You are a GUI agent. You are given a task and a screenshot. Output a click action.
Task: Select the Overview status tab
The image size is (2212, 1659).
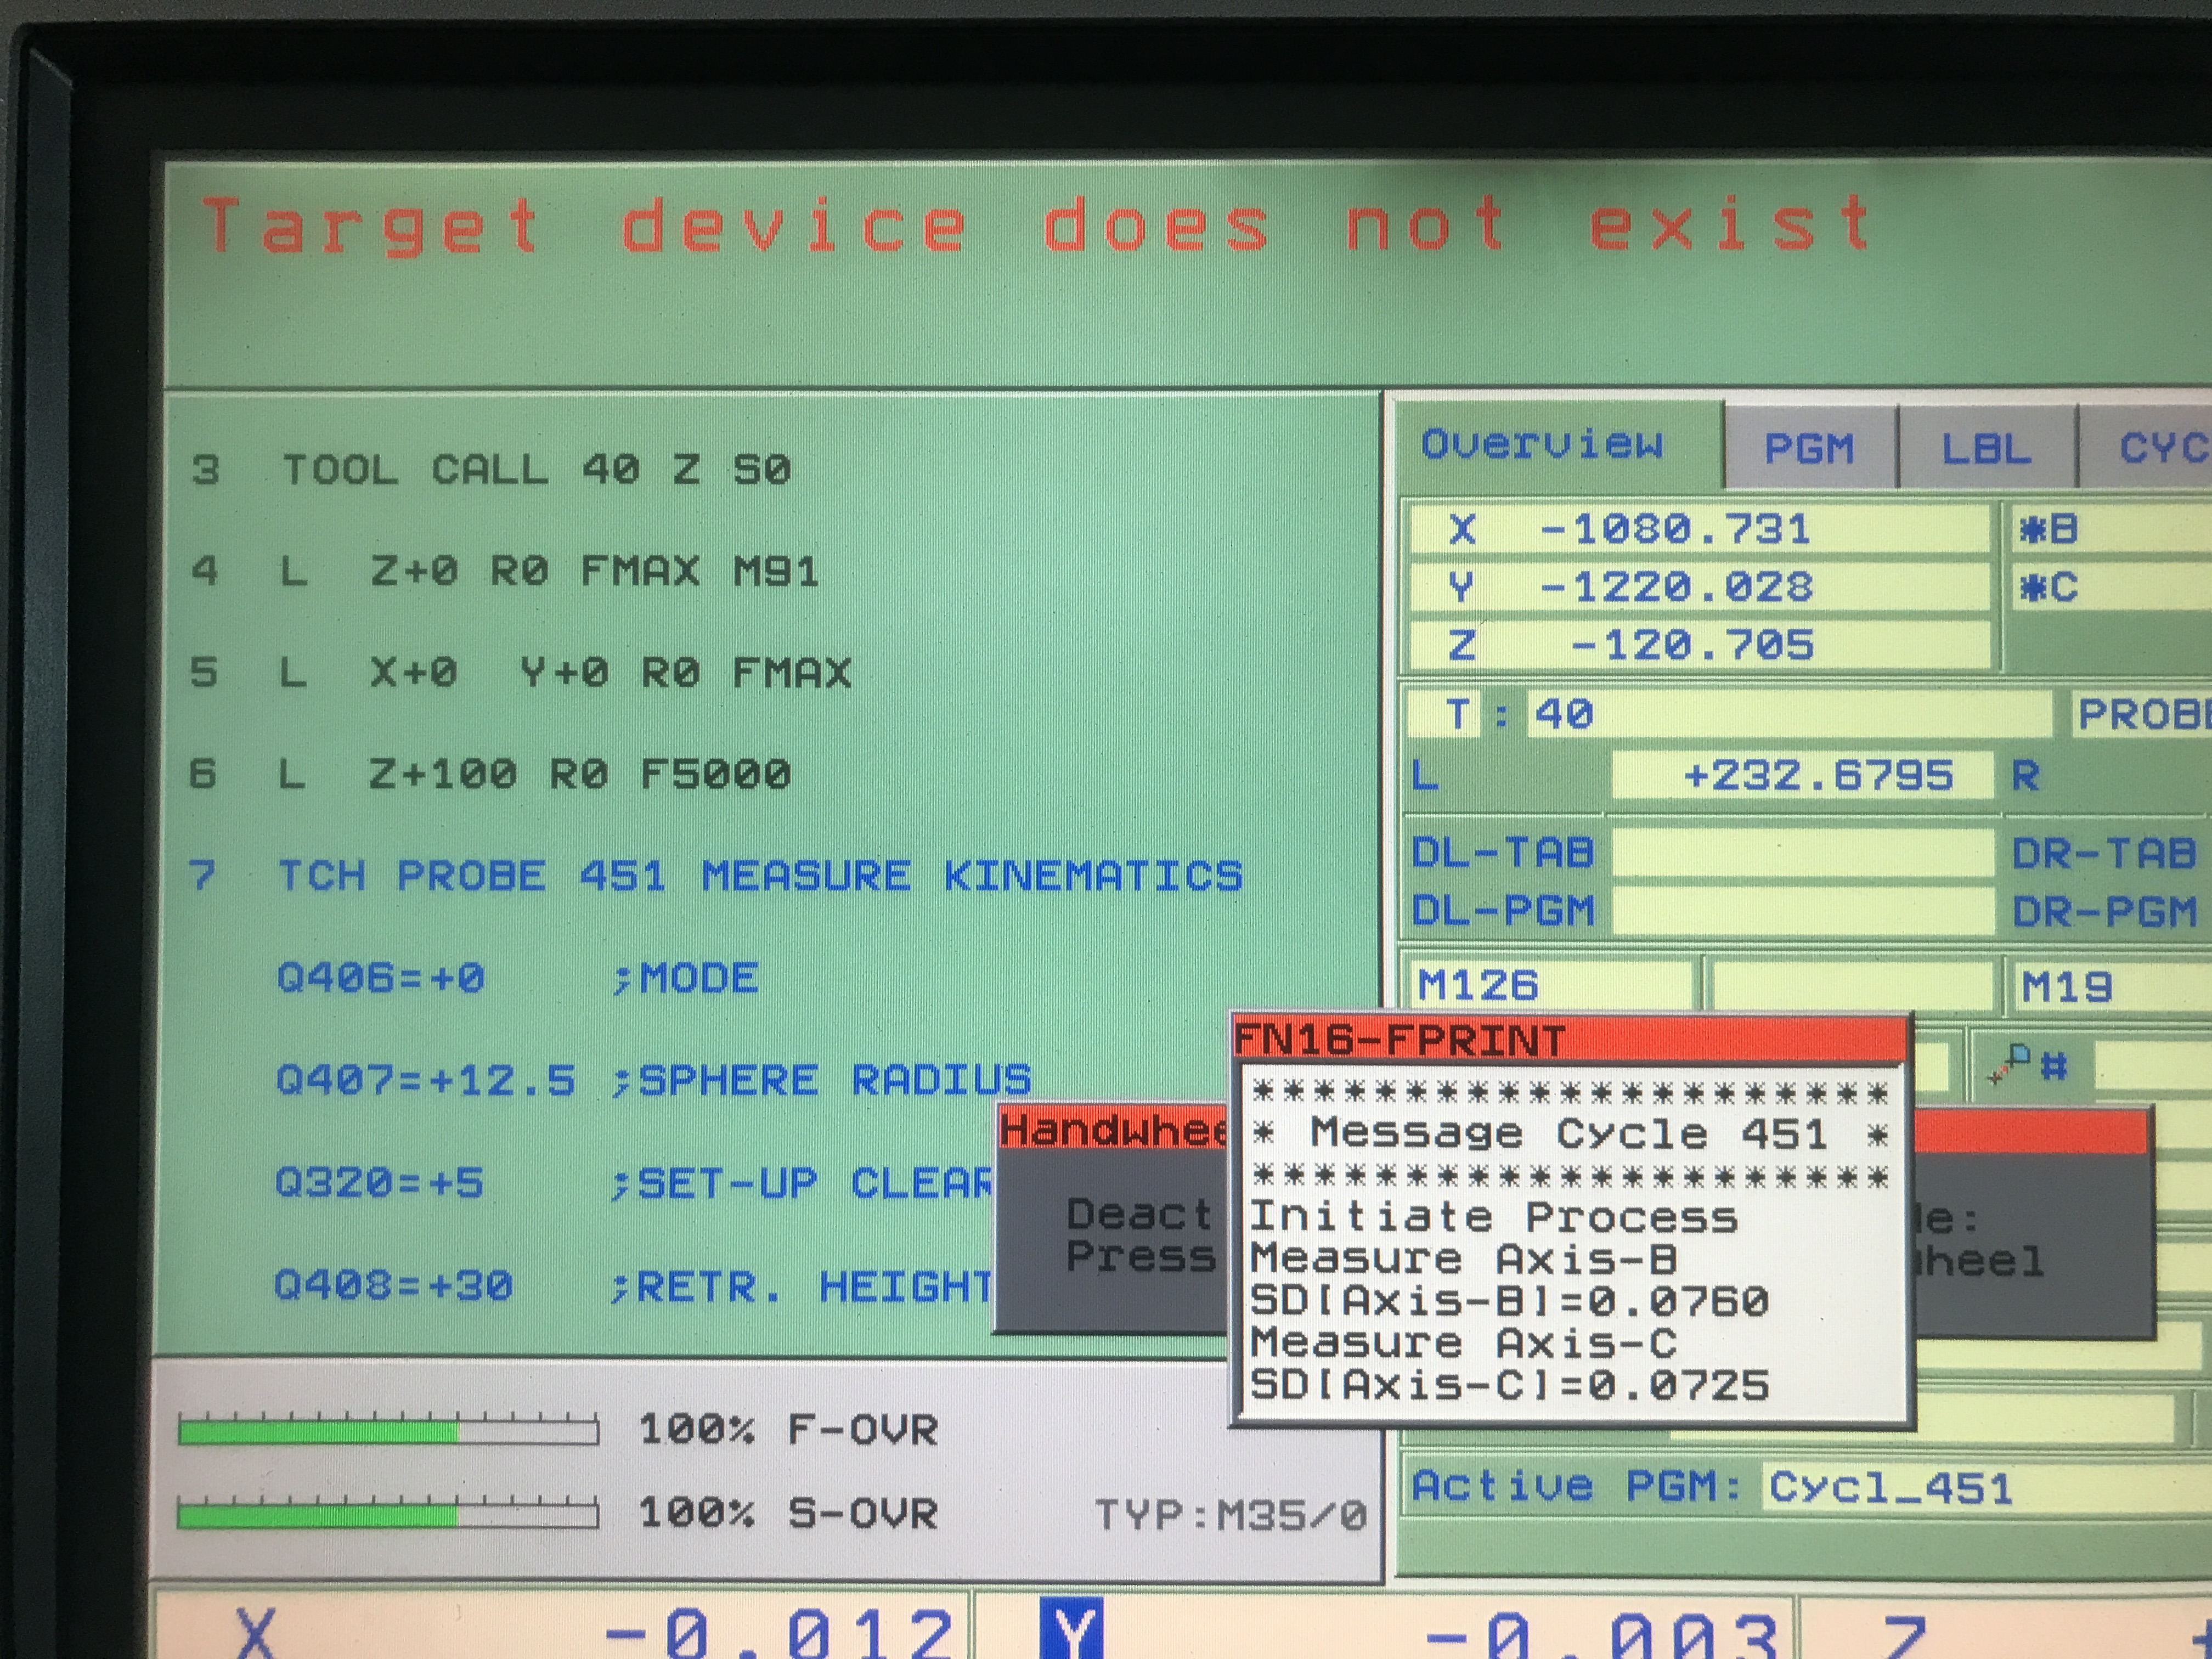(1542, 444)
